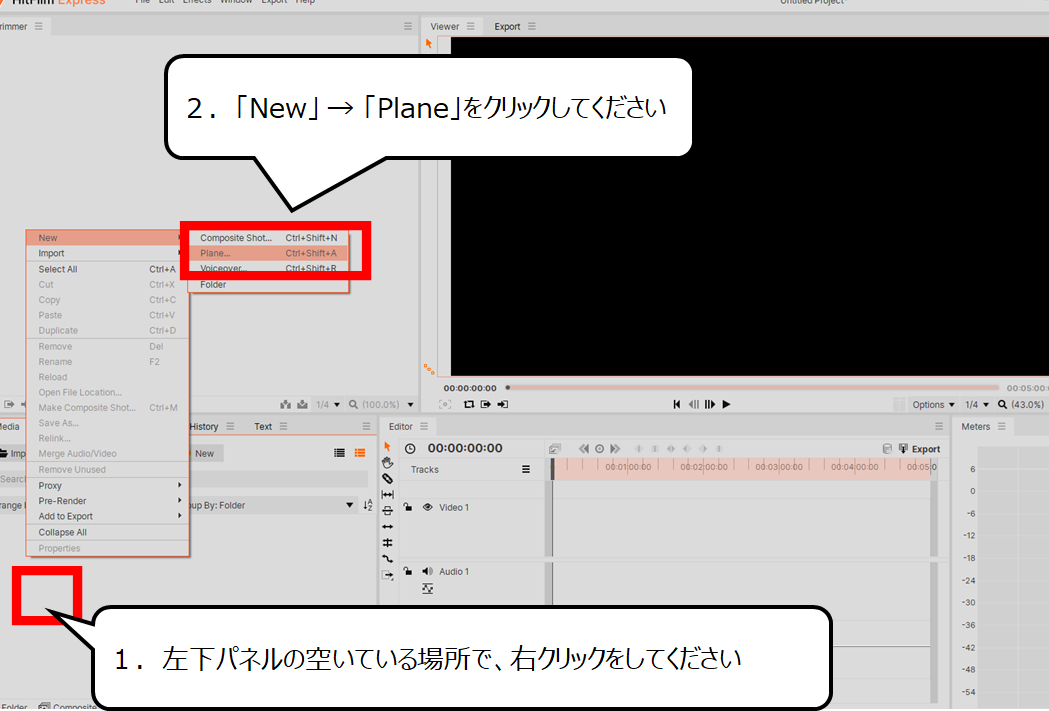Go to the start in Viewer
This screenshot has width=1049, height=711.
676,404
